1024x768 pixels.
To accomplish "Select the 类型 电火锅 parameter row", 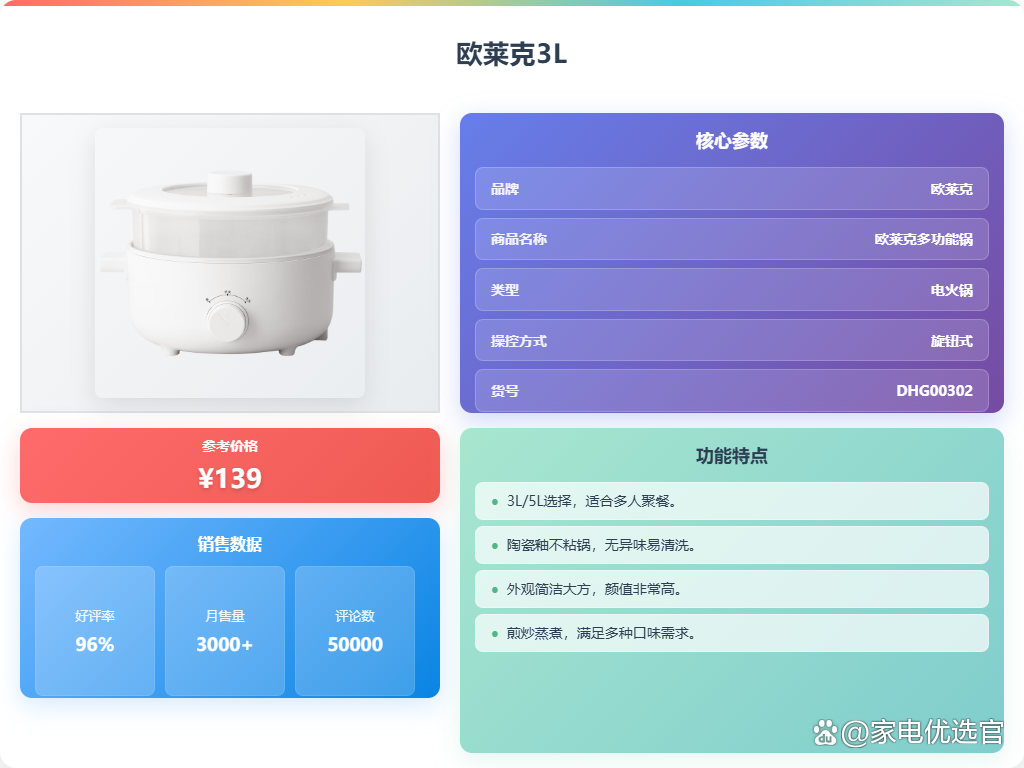I will (731, 289).
